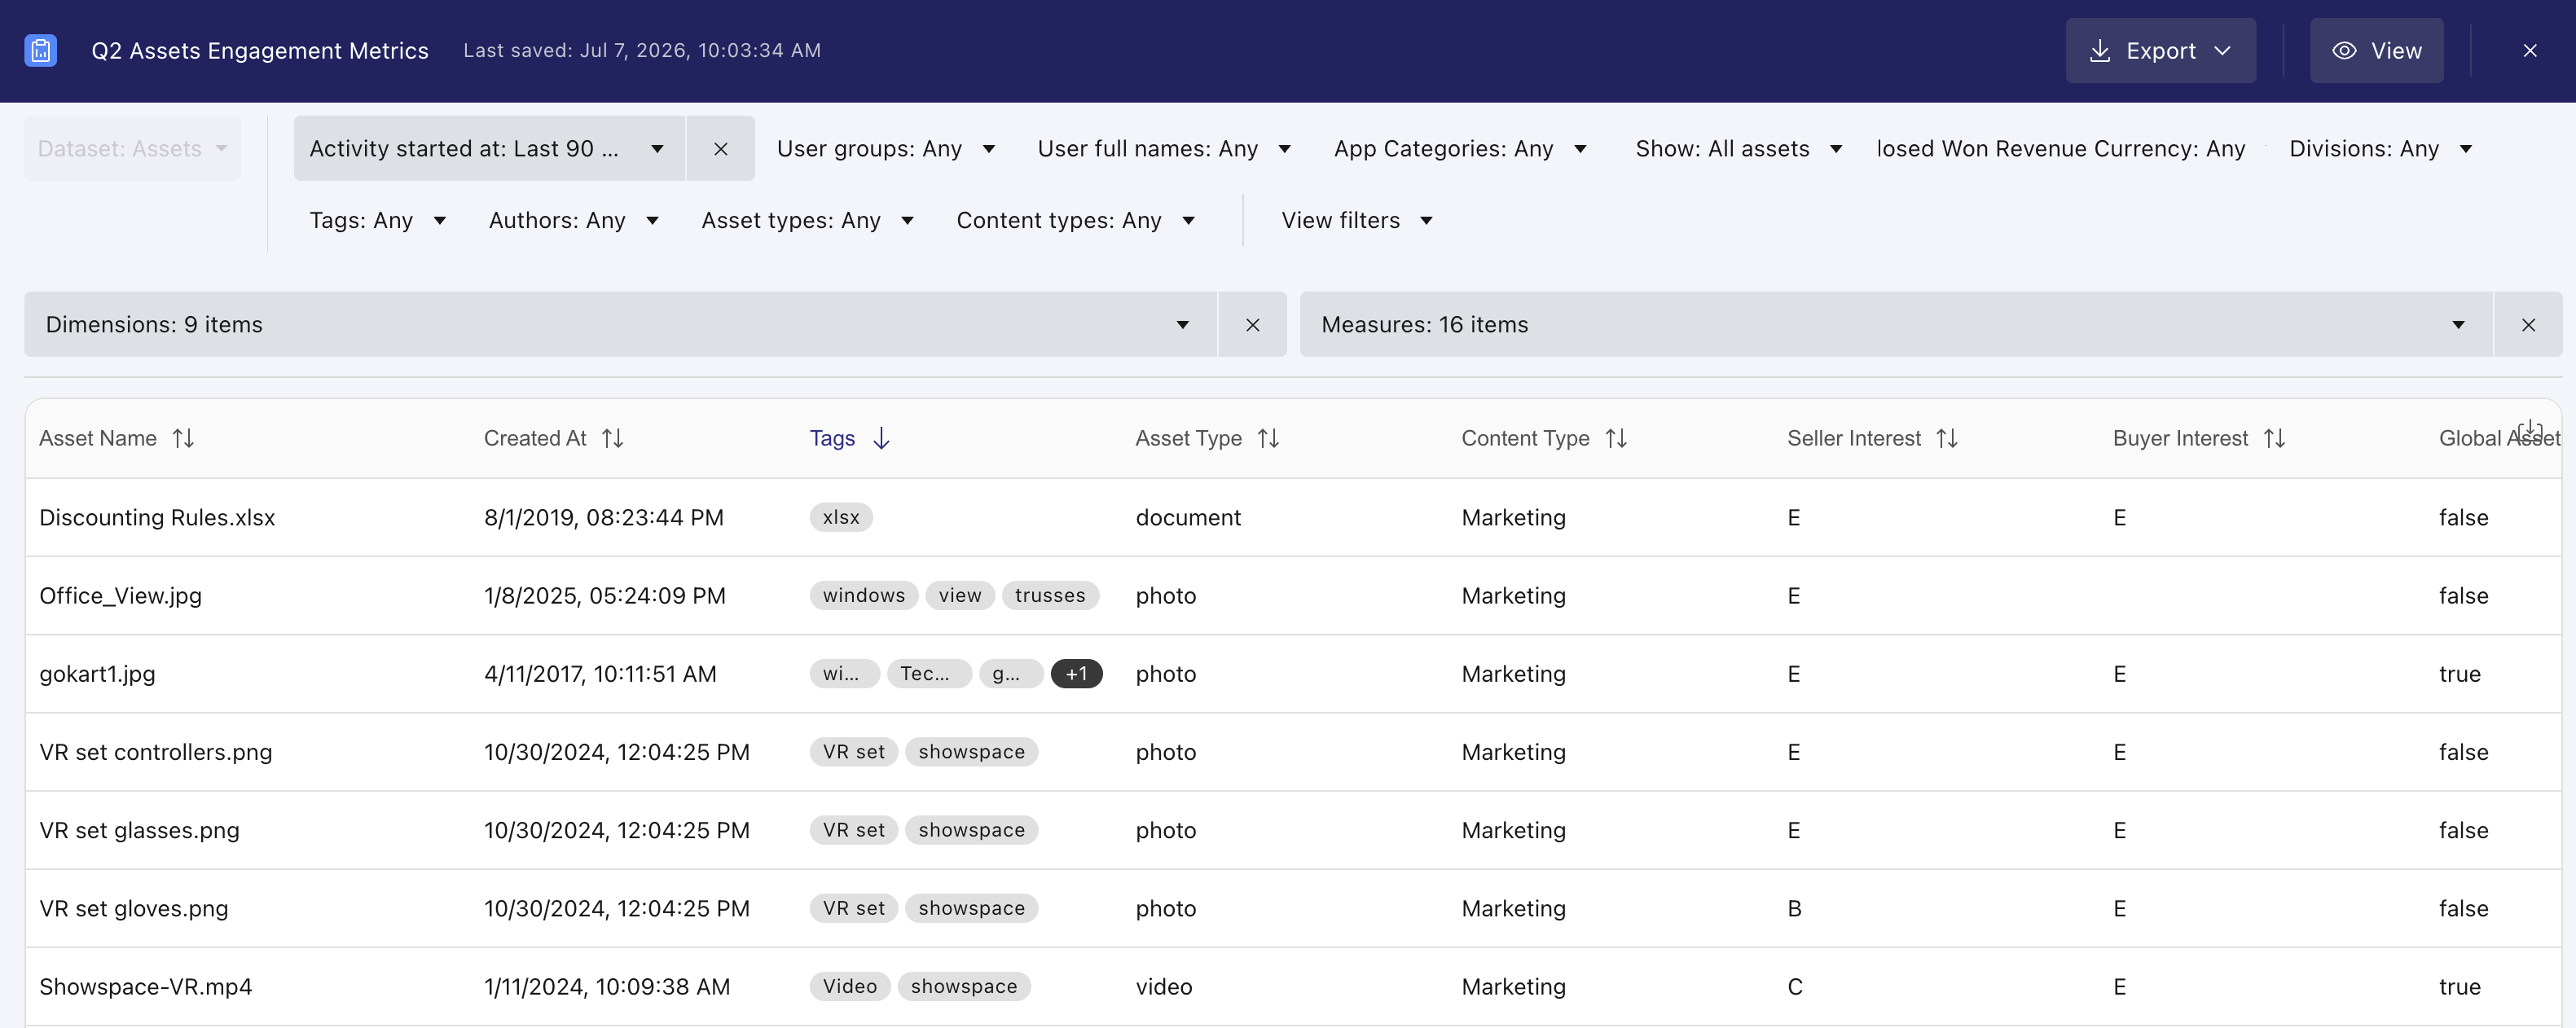Screen dimensions: 2576x1028
Task: Click created date 8/1/2019, 08:23:44 PM
Action: click(x=604, y=517)
